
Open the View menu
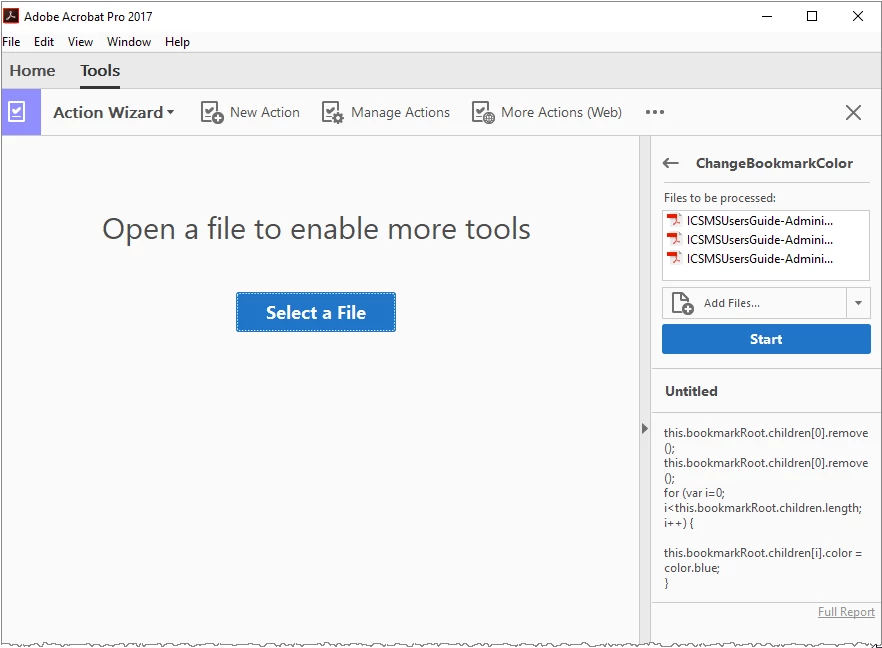click(80, 42)
